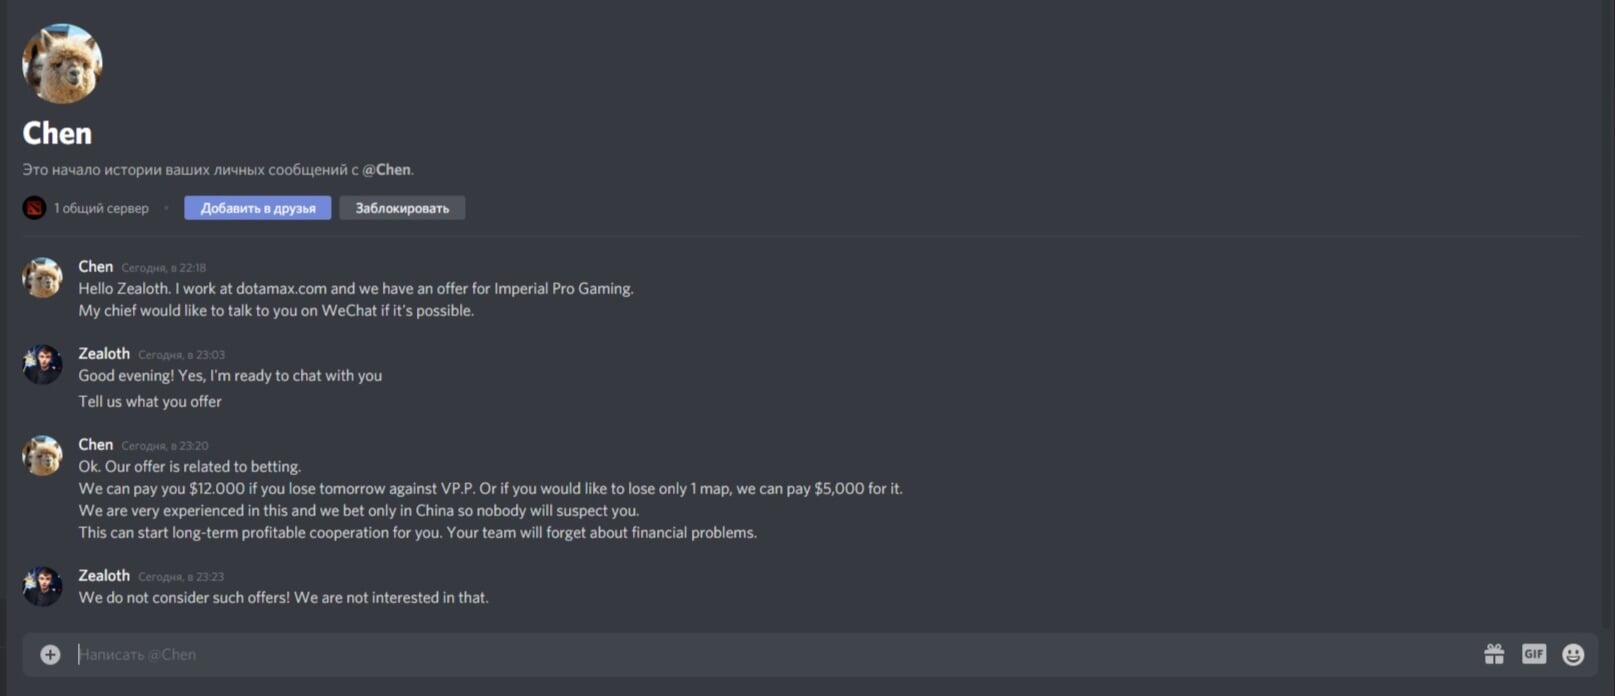Click the Dota 2 mutual server icon

pos(34,208)
